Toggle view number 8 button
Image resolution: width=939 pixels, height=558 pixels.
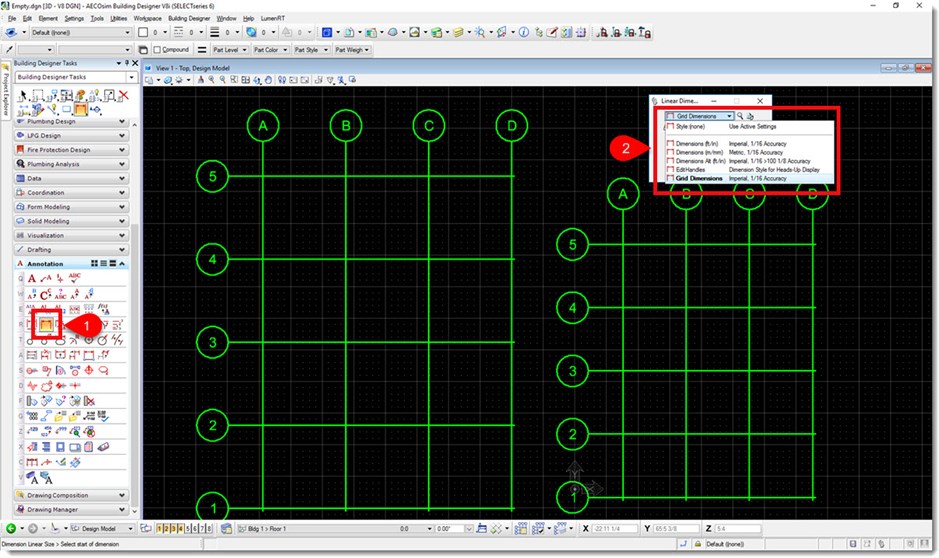click(208, 529)
